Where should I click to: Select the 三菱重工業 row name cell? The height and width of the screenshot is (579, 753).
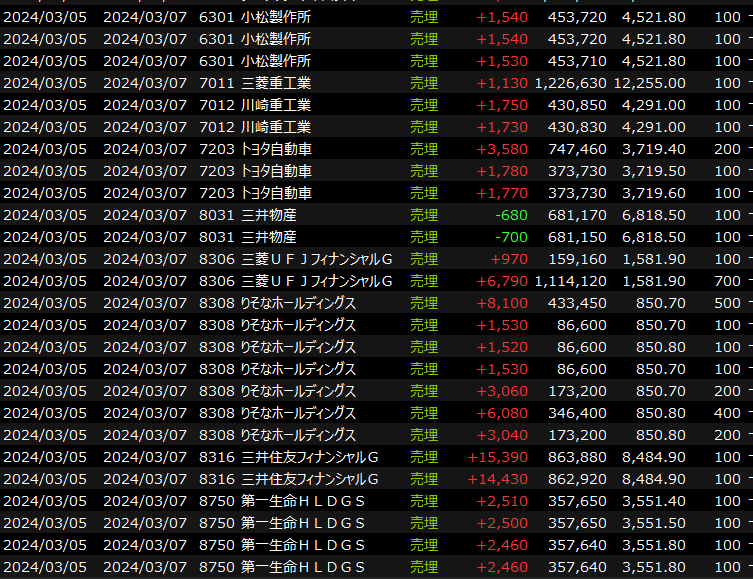pos(276,83)
